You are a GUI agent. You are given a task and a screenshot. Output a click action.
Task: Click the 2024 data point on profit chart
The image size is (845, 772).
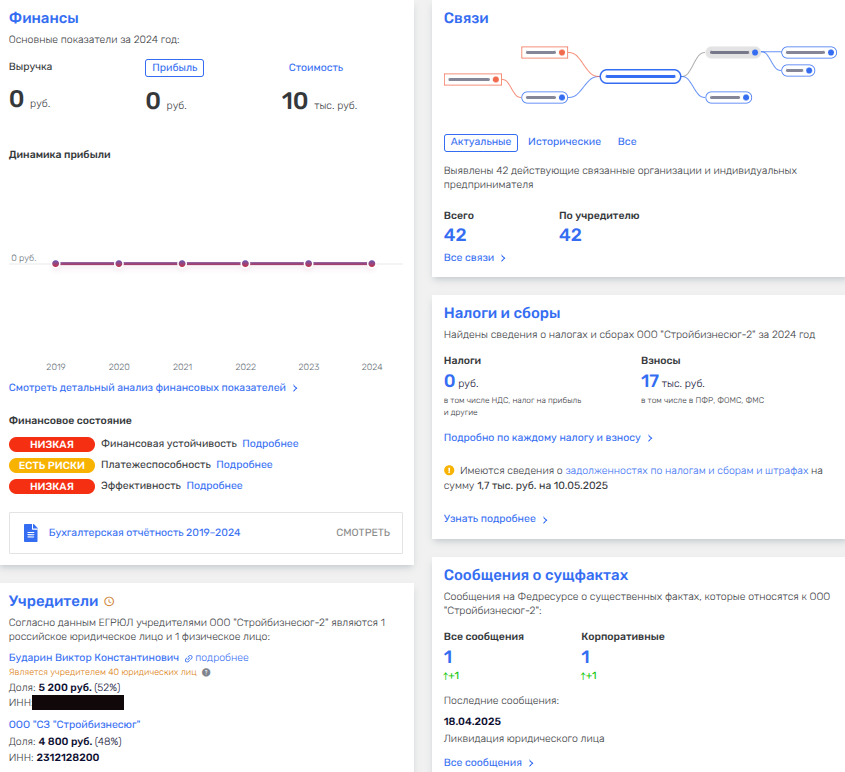tap(372, 264)
